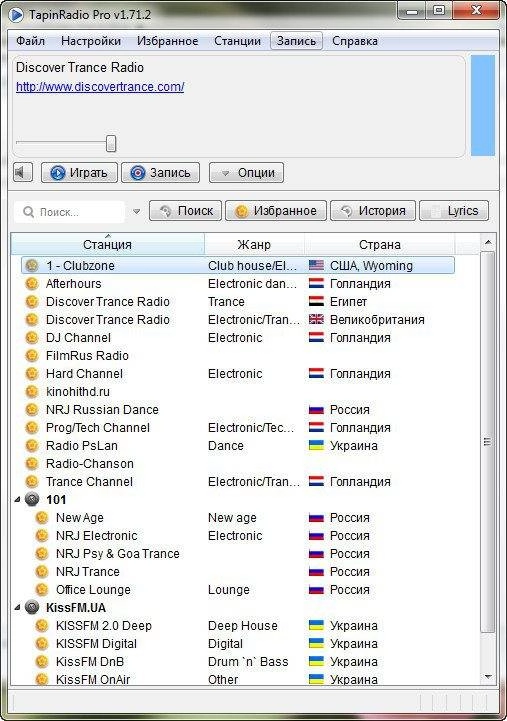Sort by Жанр column header
Screen dimensions: 507x721
point(254,244)
